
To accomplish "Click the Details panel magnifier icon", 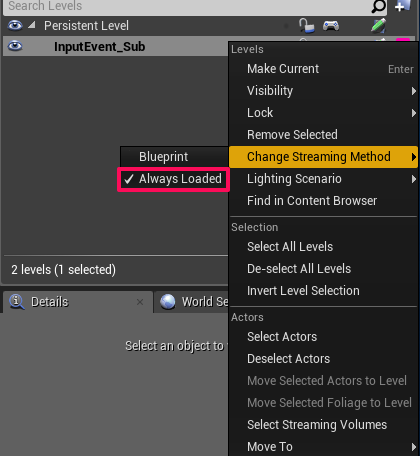I will tap(16, 302).
